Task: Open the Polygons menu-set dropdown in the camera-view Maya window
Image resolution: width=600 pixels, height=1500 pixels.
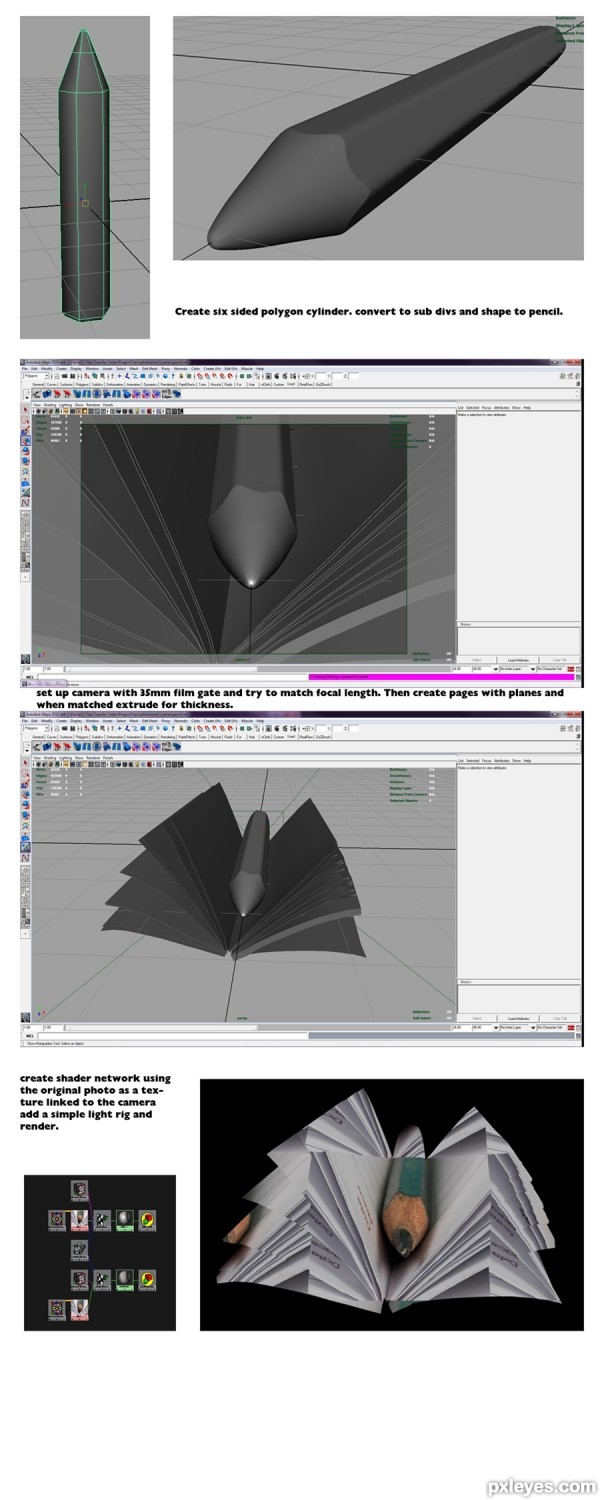Action: (x=35, y=376)
